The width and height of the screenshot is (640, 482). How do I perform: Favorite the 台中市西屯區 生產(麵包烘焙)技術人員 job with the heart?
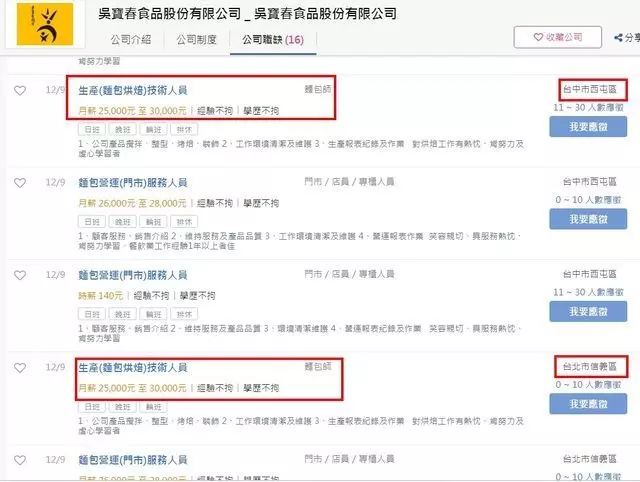point(20,90)
